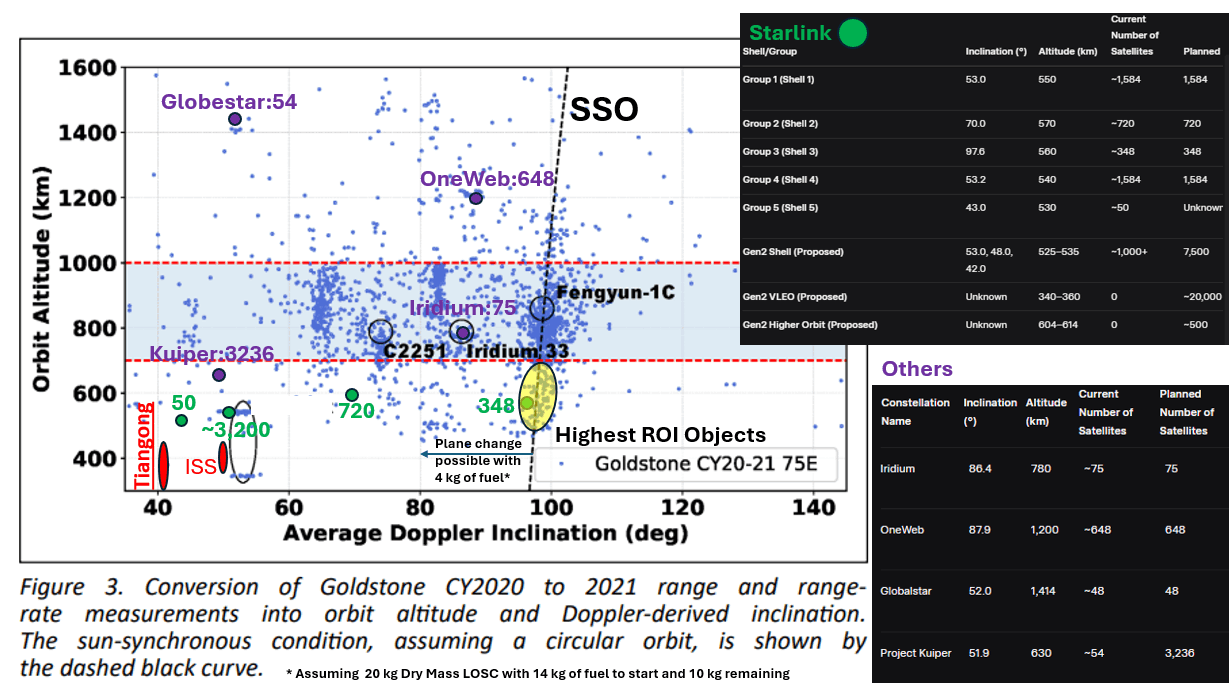Click the Others table heading
Viewport: 1232px width, 693px height.
pos(917,369)
